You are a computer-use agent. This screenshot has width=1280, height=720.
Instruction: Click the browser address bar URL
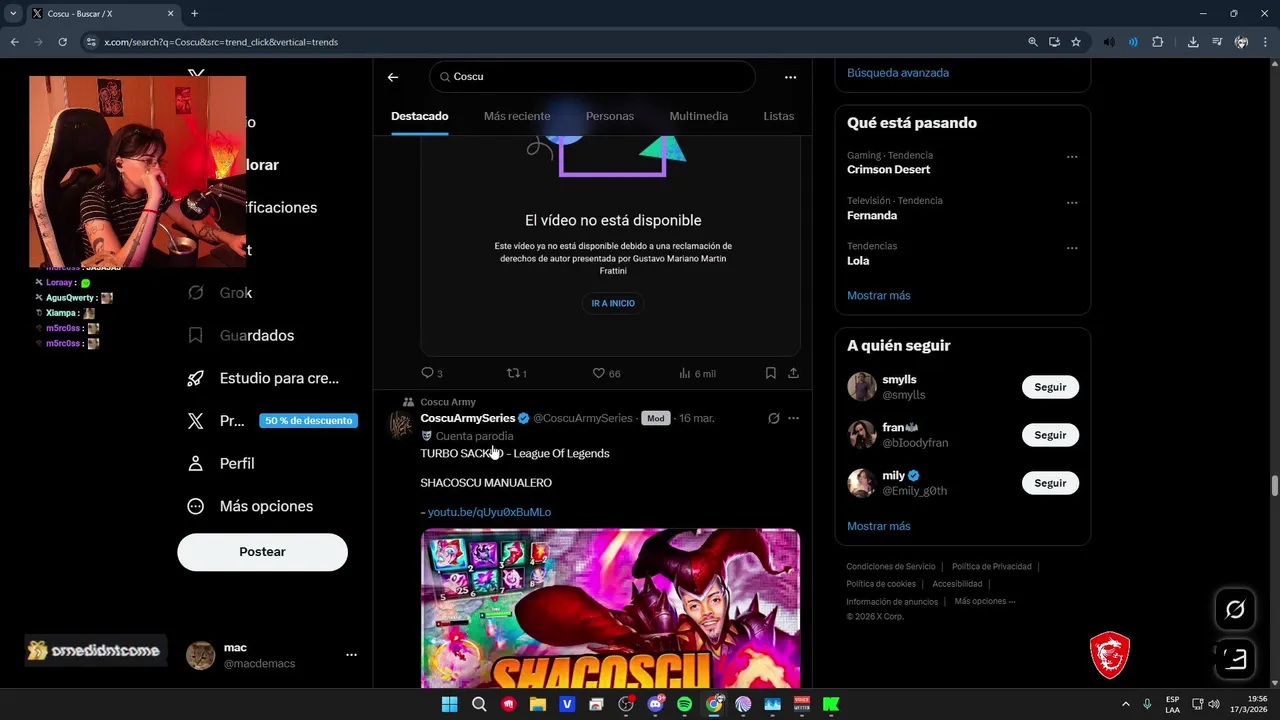tap(221, 42)
